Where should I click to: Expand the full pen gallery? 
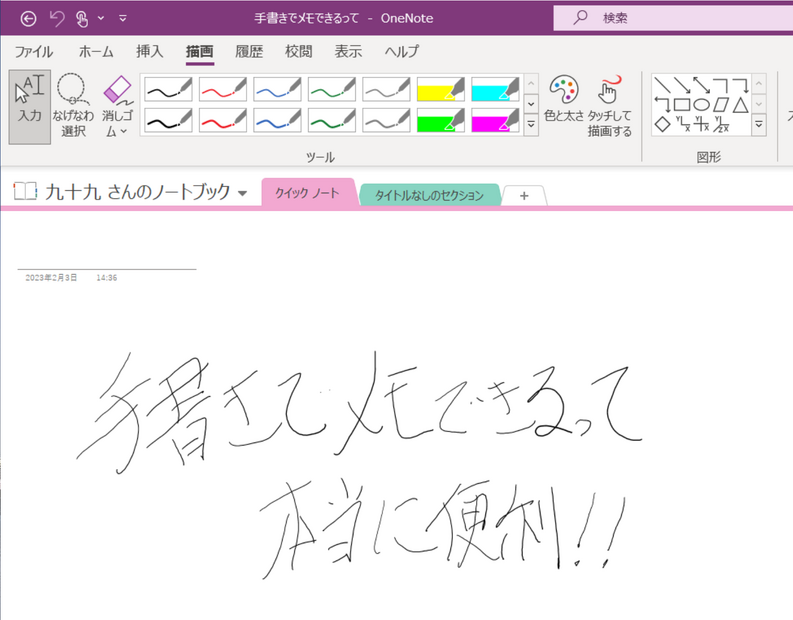[x=531, y=124]
